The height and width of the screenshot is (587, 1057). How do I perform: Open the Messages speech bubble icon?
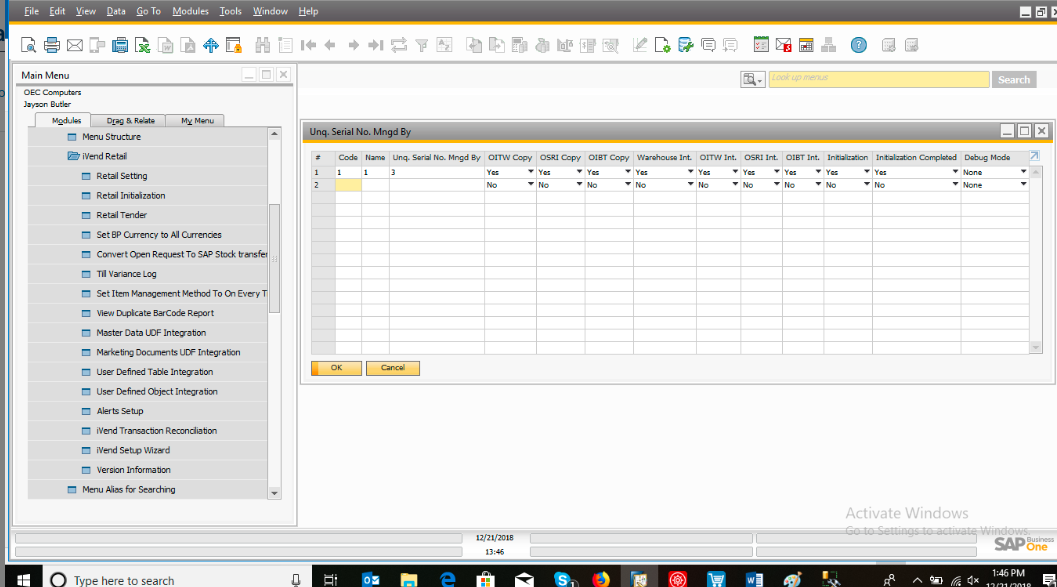(x=708, y=45)
